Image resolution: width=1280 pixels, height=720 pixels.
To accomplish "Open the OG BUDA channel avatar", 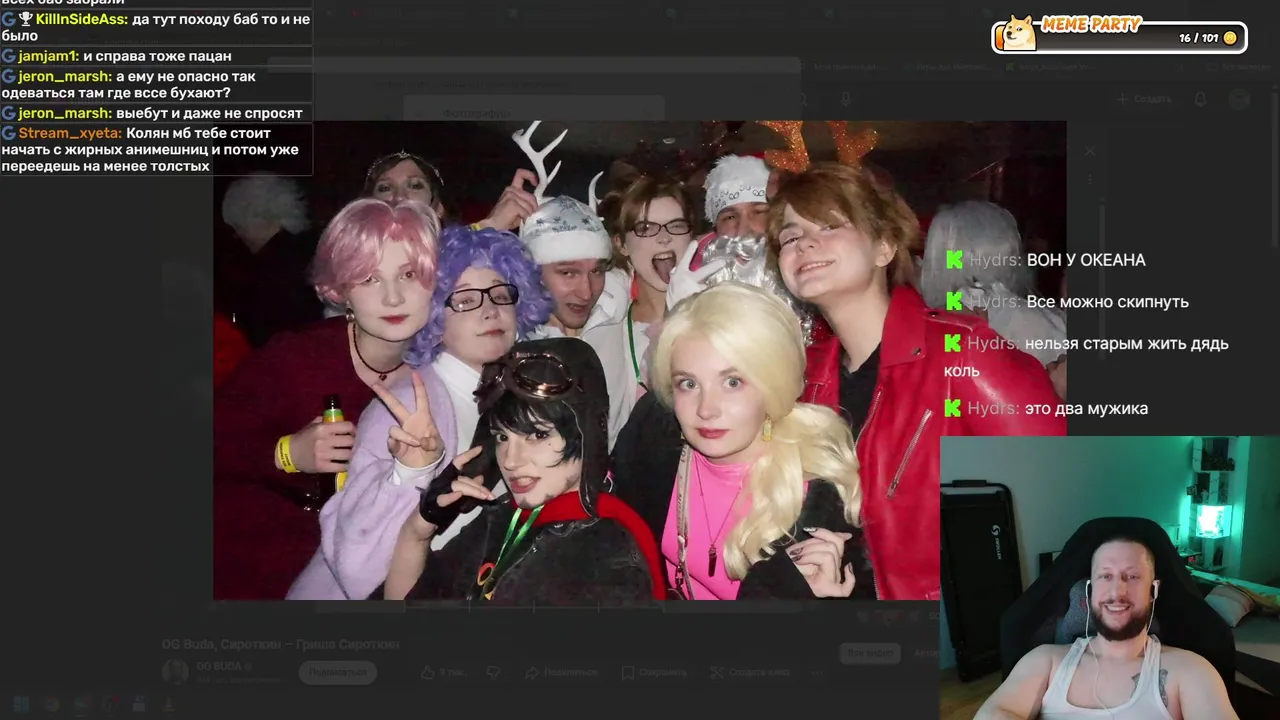I will click(175, 672).
